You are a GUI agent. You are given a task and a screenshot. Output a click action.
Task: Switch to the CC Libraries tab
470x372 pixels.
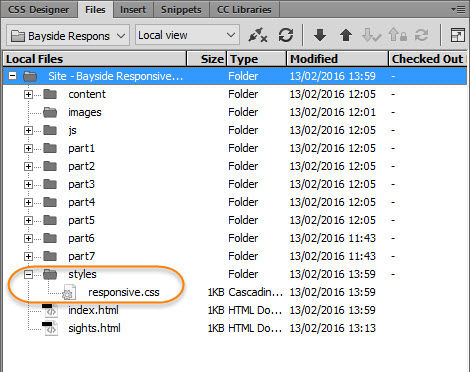[x=244, y=9]
